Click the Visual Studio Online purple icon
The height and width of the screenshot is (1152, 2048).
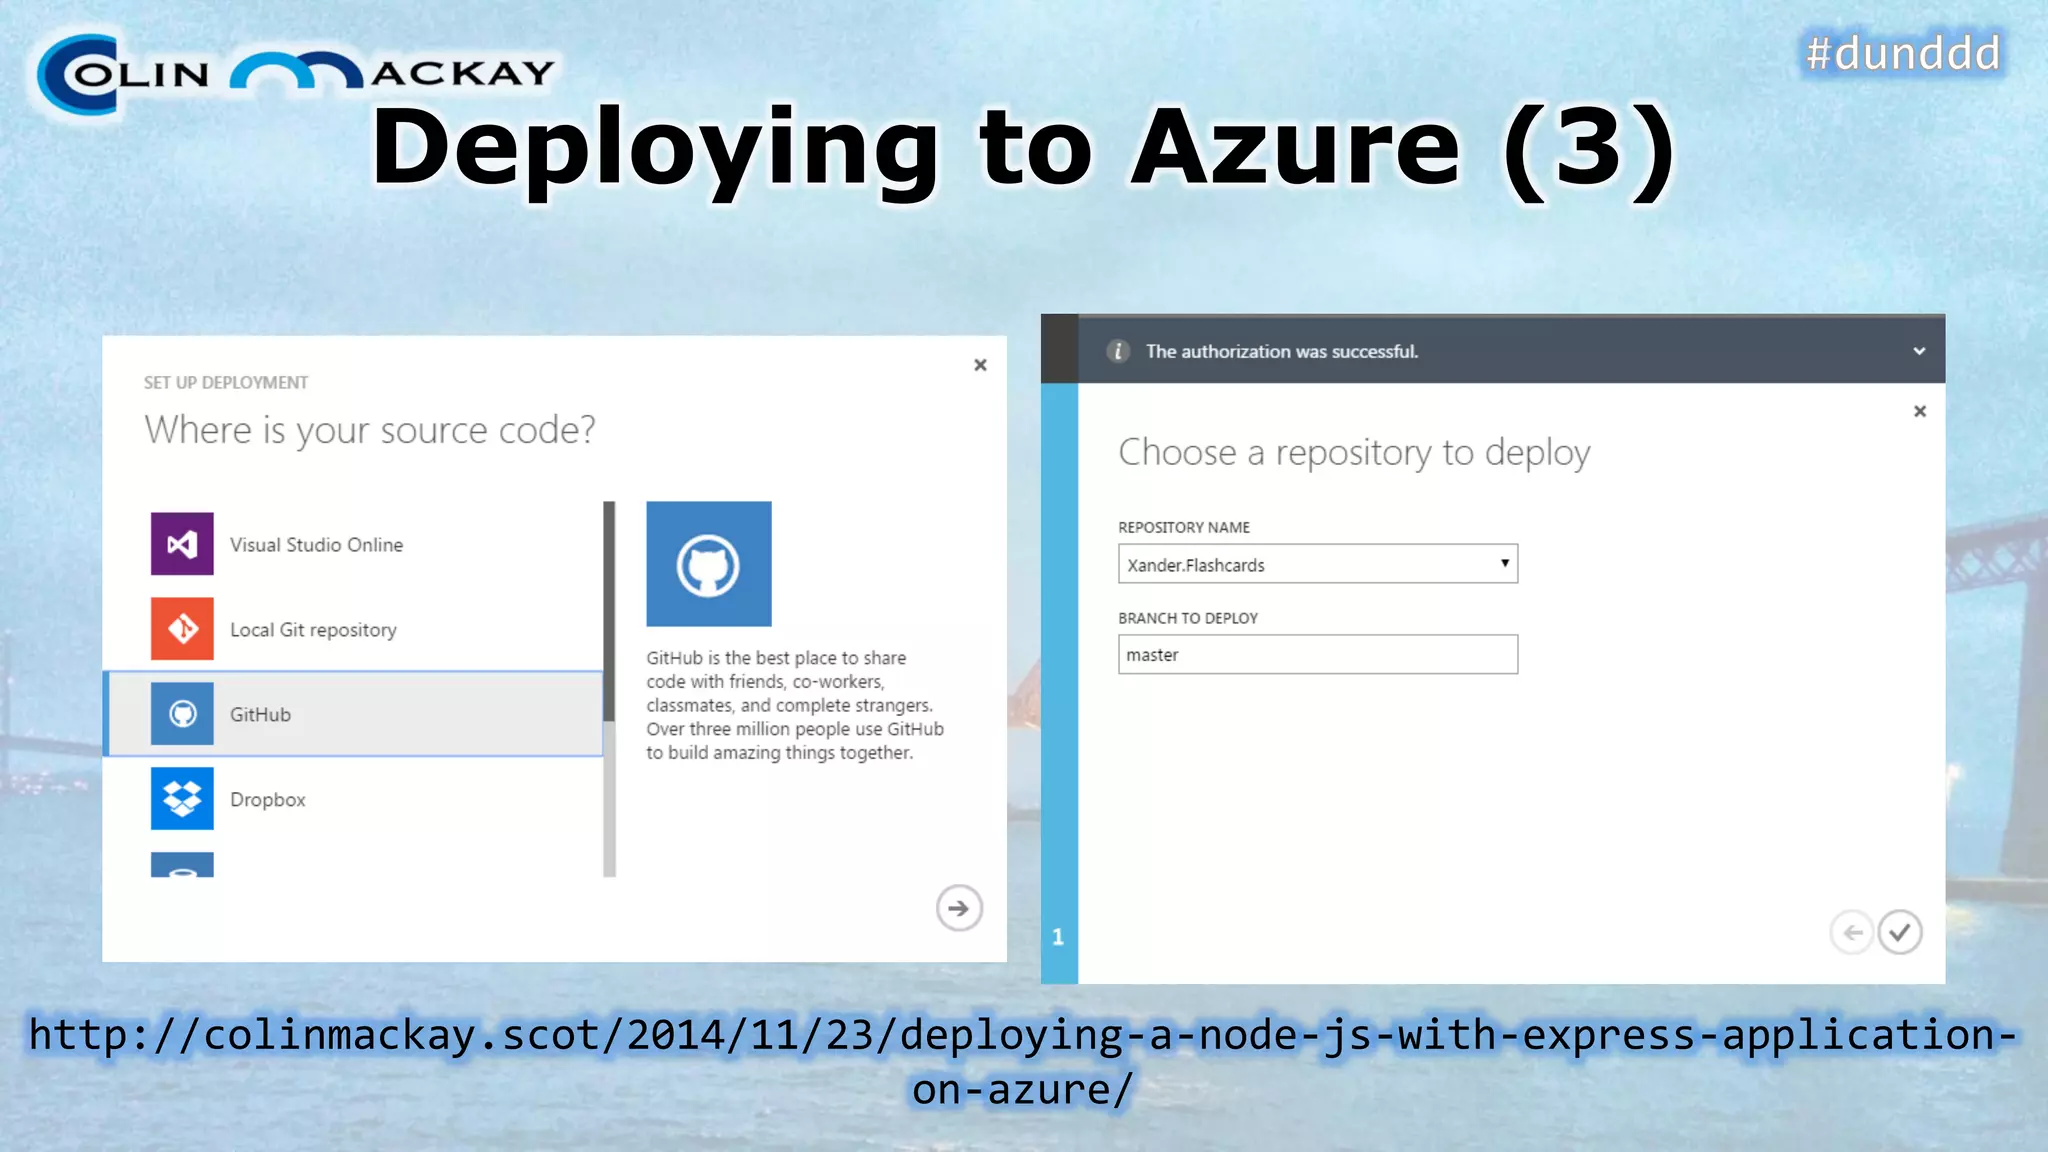[182, 544]
